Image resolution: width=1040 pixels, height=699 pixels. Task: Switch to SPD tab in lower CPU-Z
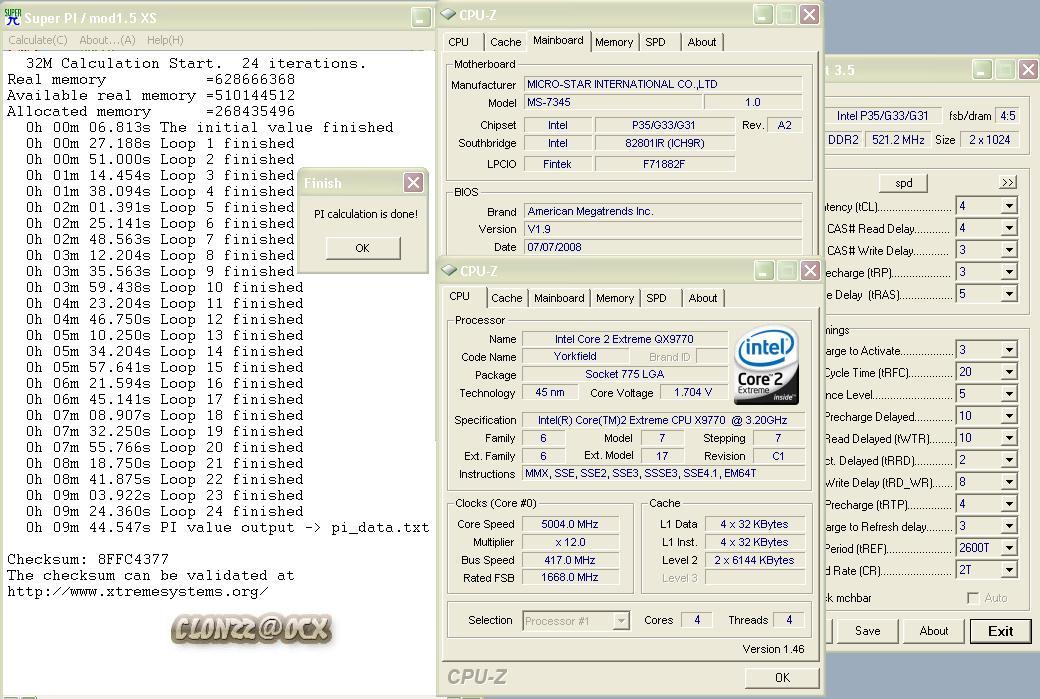point(656,298)
